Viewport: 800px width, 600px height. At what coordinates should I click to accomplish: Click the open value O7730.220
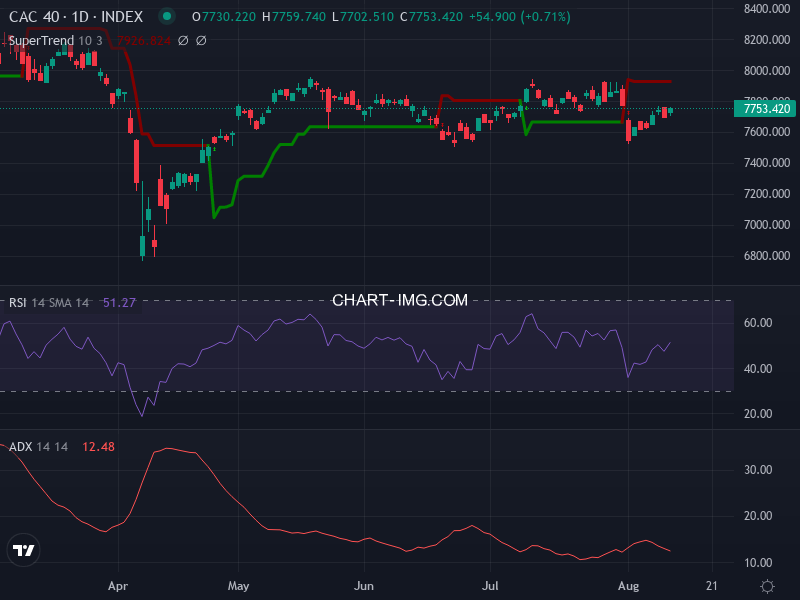pyautogui.click(x=223, y=17)
